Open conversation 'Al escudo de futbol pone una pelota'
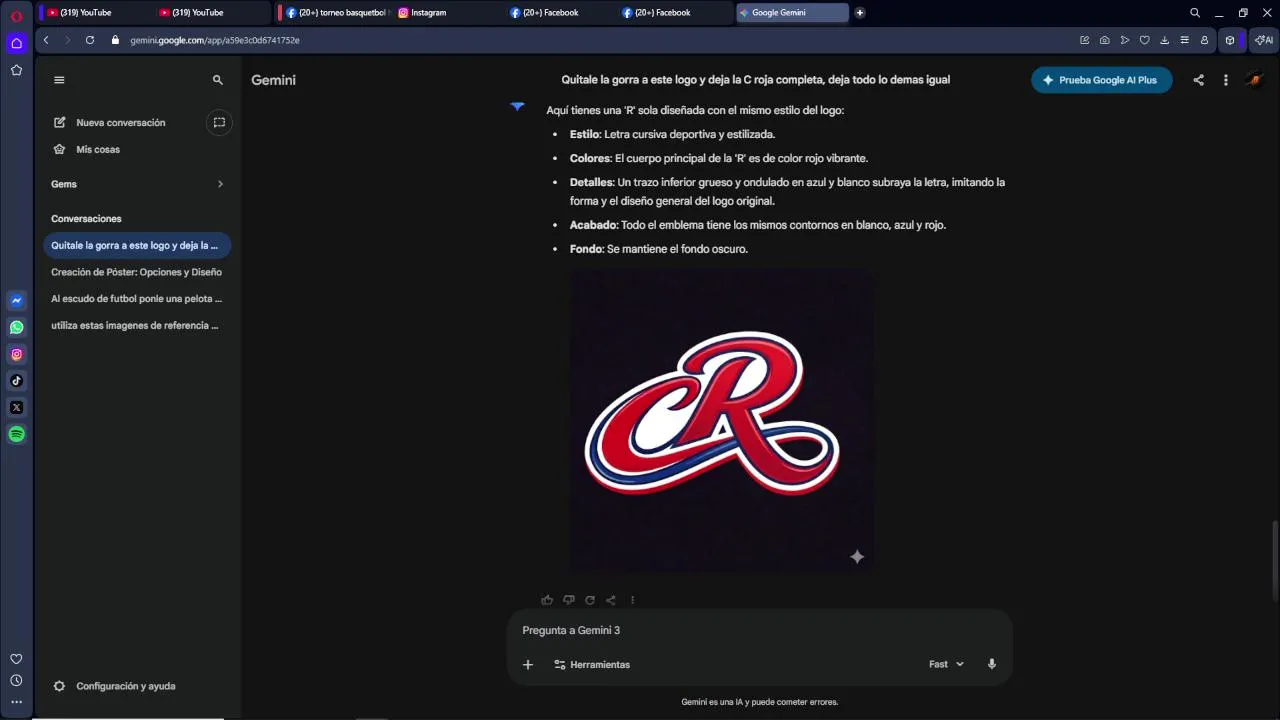The image size is (1280, 720). [x=137, y=298]
